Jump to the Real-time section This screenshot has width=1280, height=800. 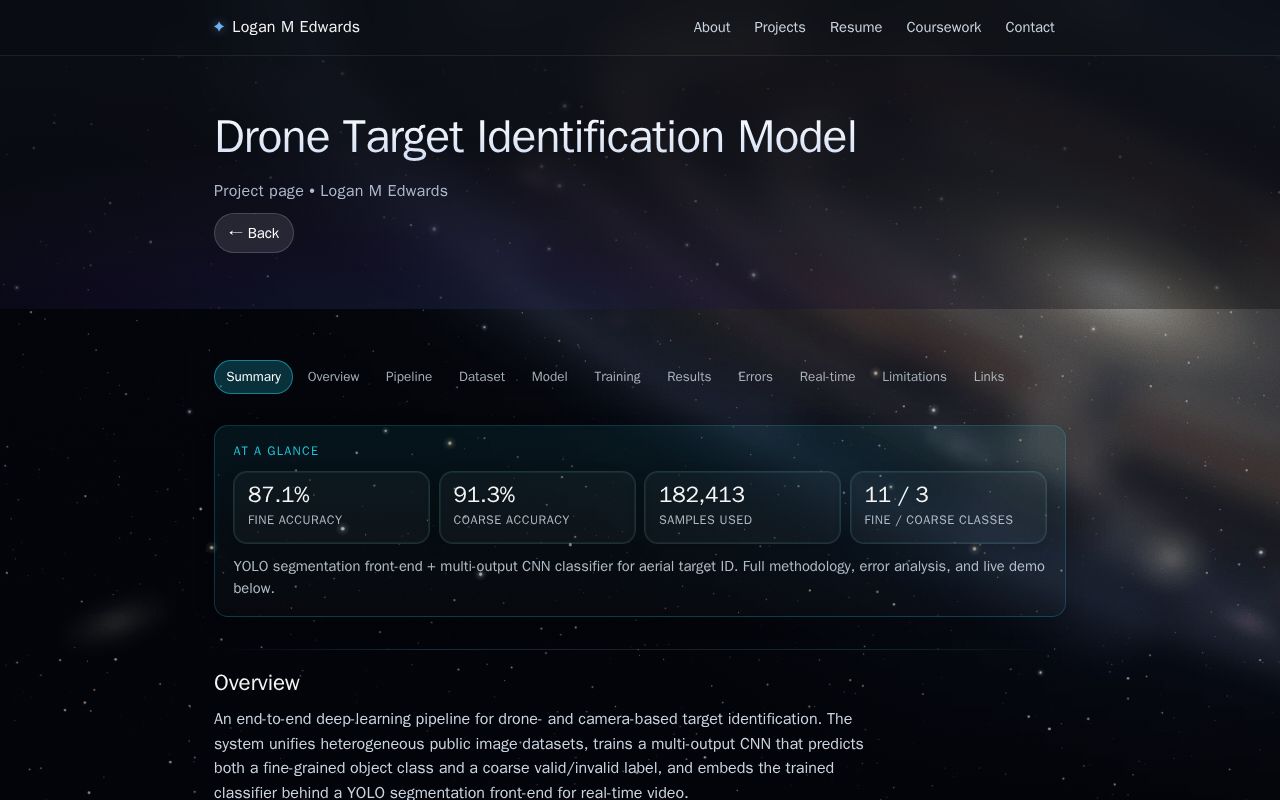827,377
